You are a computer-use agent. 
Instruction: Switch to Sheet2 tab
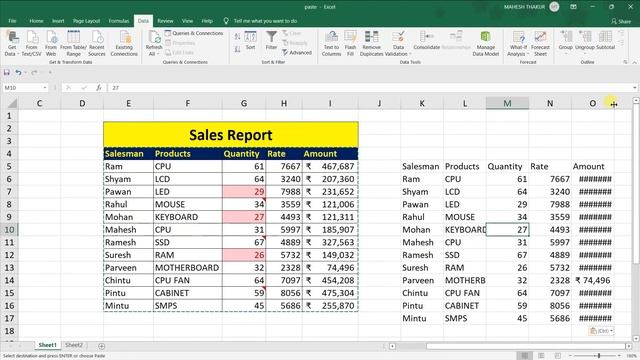74,345
